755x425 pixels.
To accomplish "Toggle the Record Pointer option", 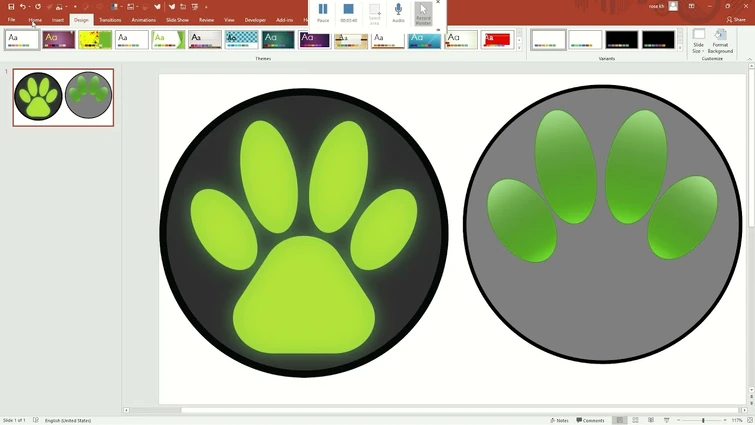I will tap(423, 13).
